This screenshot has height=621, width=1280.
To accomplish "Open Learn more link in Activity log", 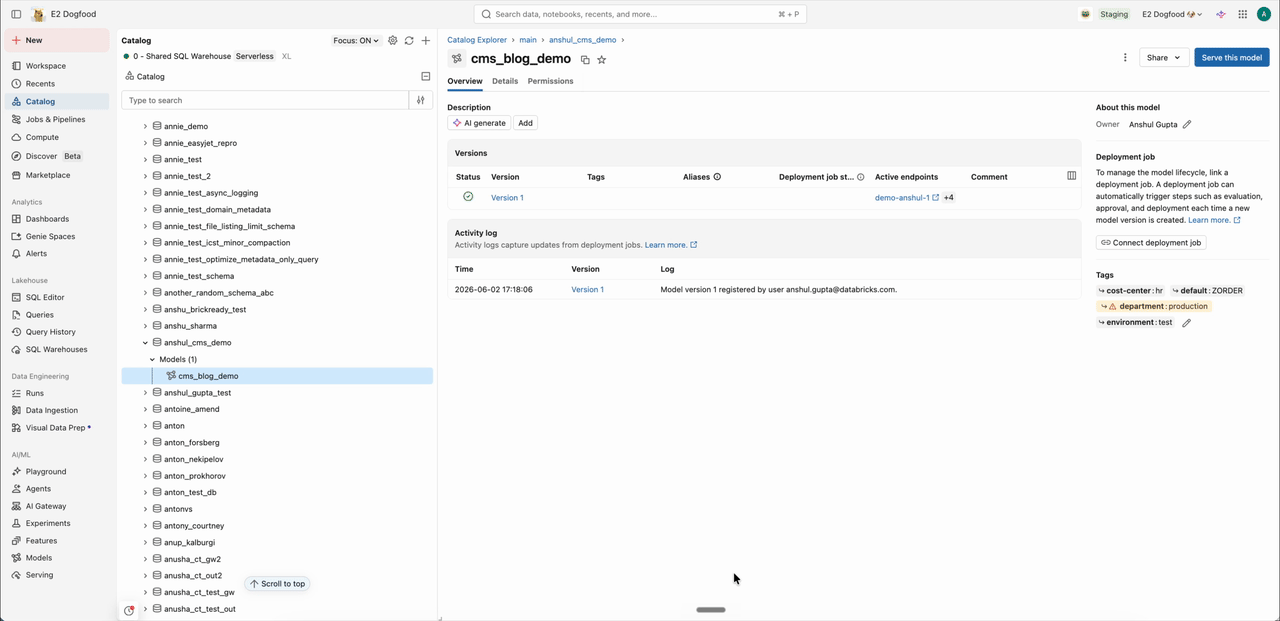I will click(x=671, y=245).
